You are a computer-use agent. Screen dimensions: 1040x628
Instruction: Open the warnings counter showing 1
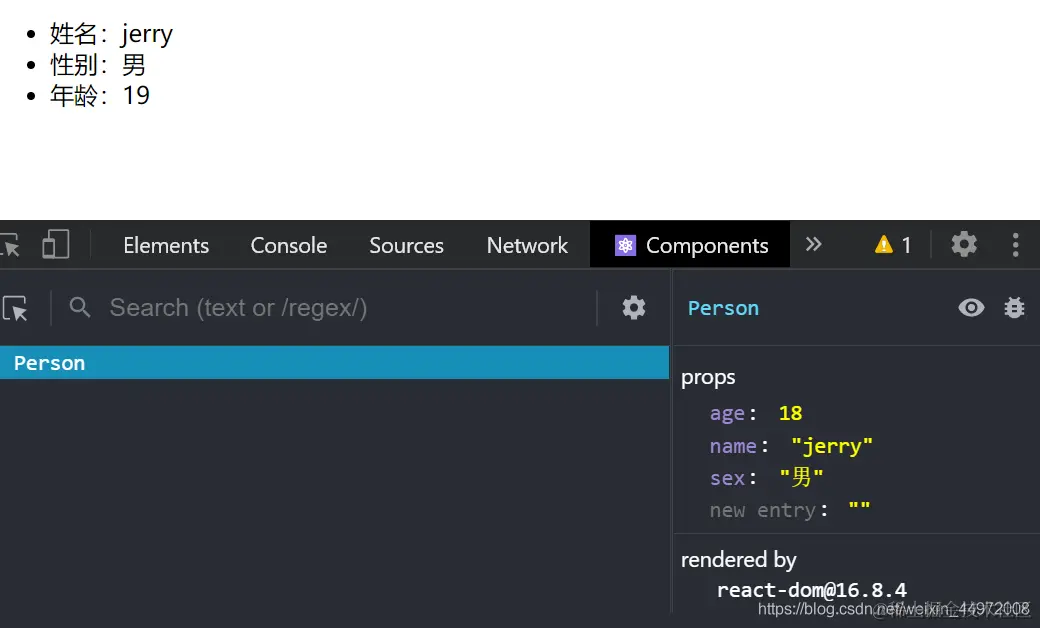tap(893, 245)
